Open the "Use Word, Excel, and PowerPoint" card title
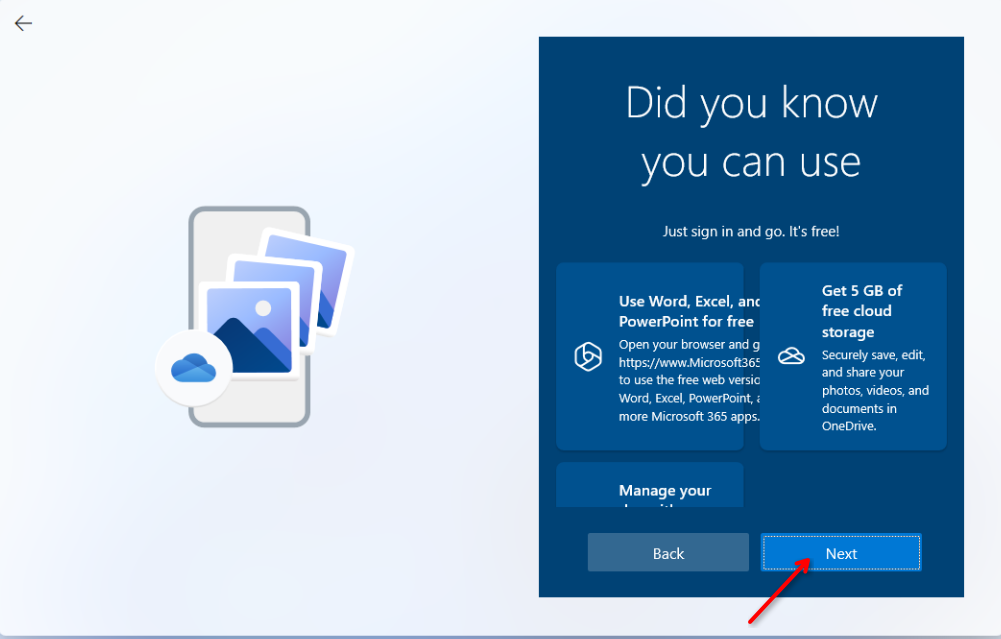The image size is (1001, 639). (x=688, y=311)
